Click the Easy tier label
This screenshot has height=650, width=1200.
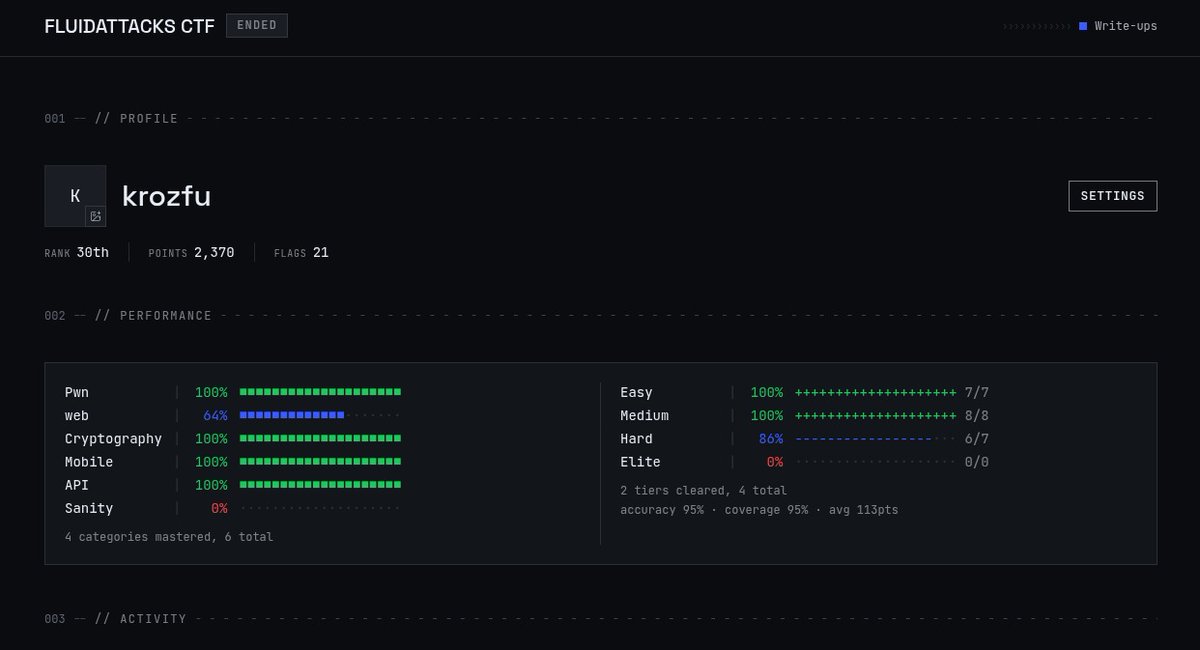pyautogui.click(x=636, y=392)
